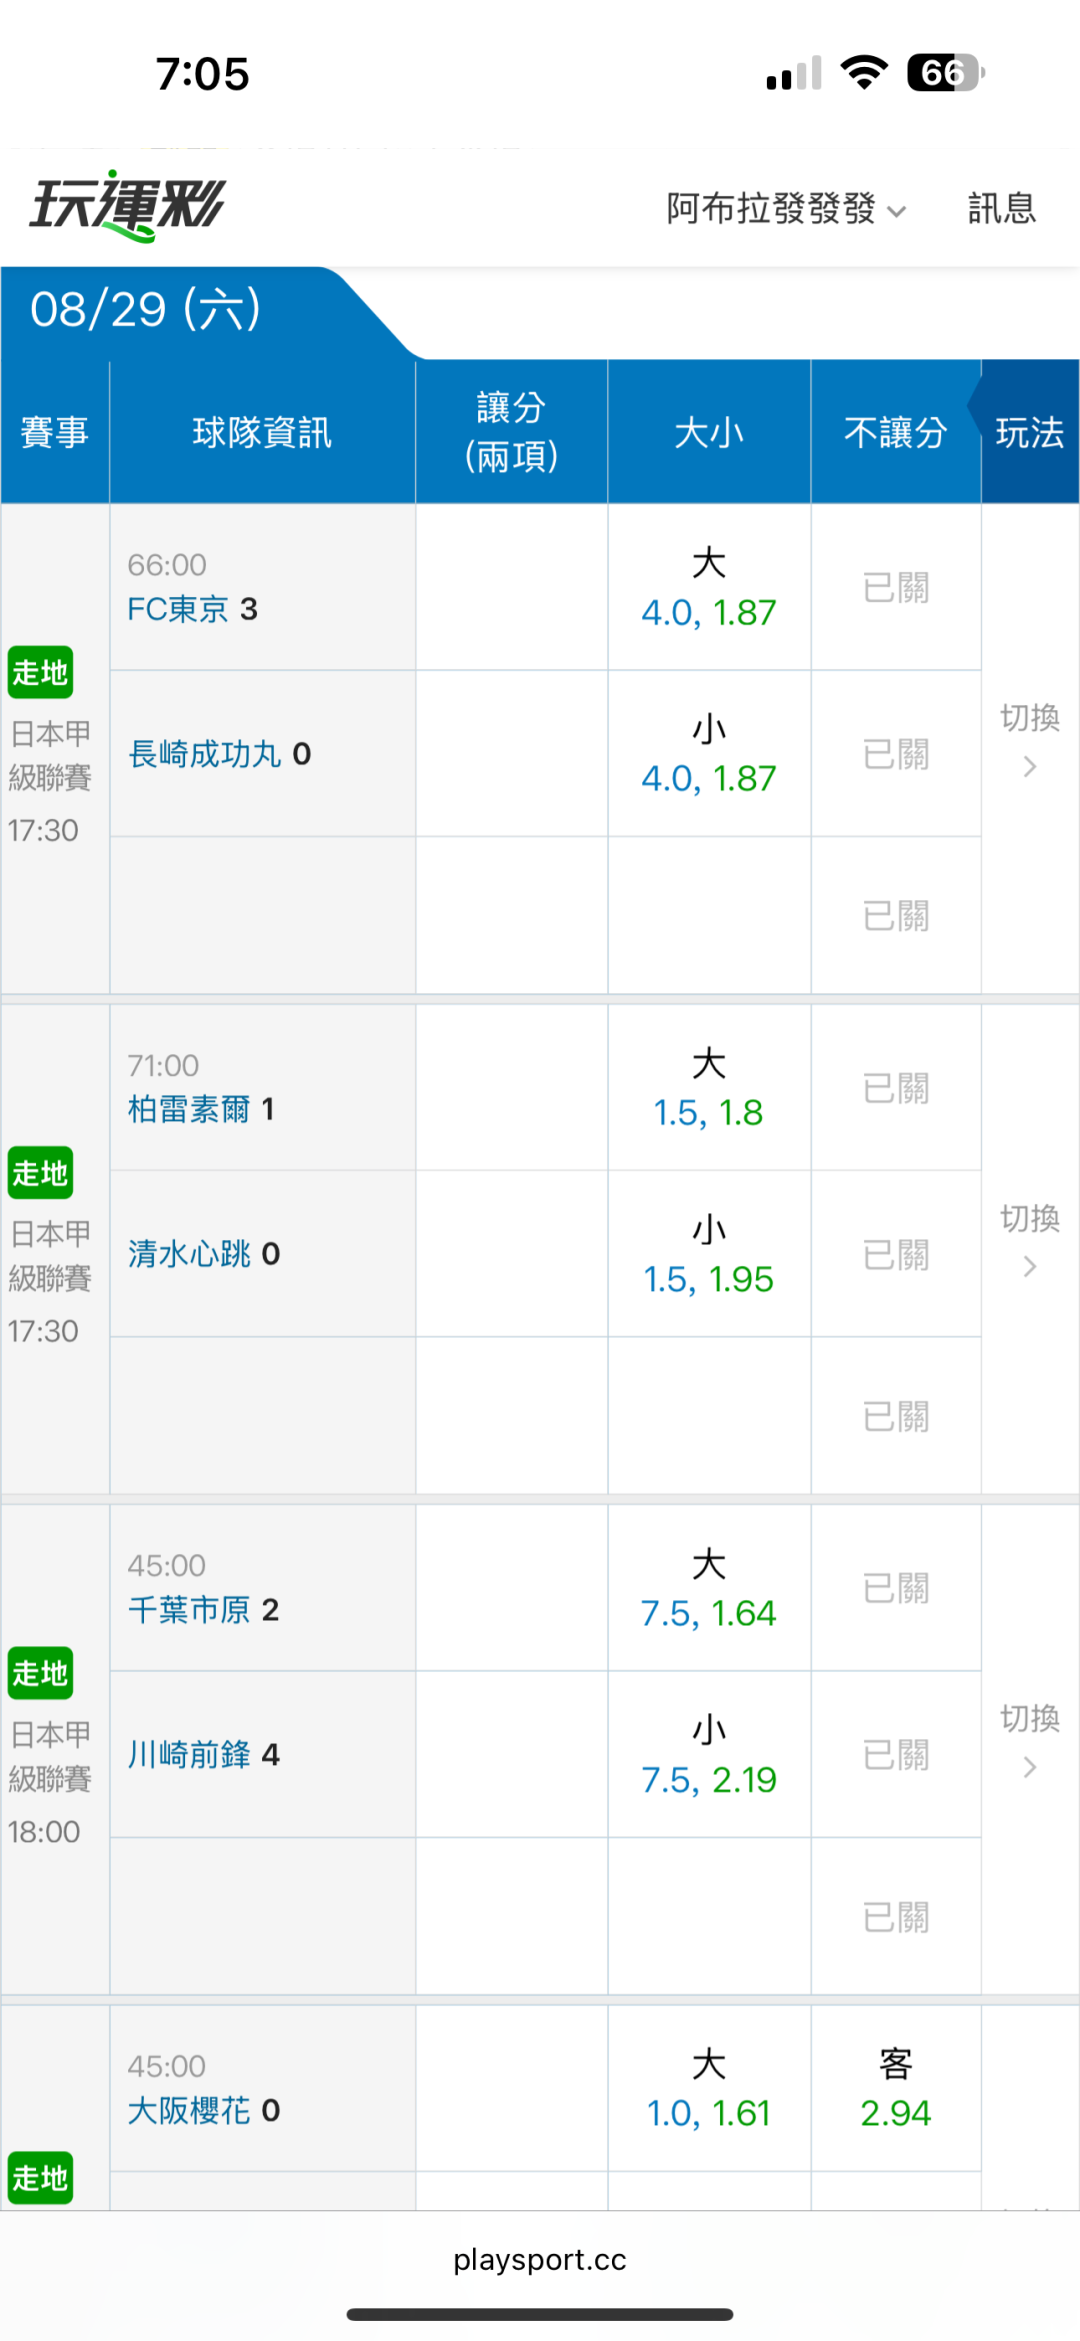This screenshot has height=2341, width=1080.
Task: Open FC東京 team info link
Action: click(x=178, y=609)
